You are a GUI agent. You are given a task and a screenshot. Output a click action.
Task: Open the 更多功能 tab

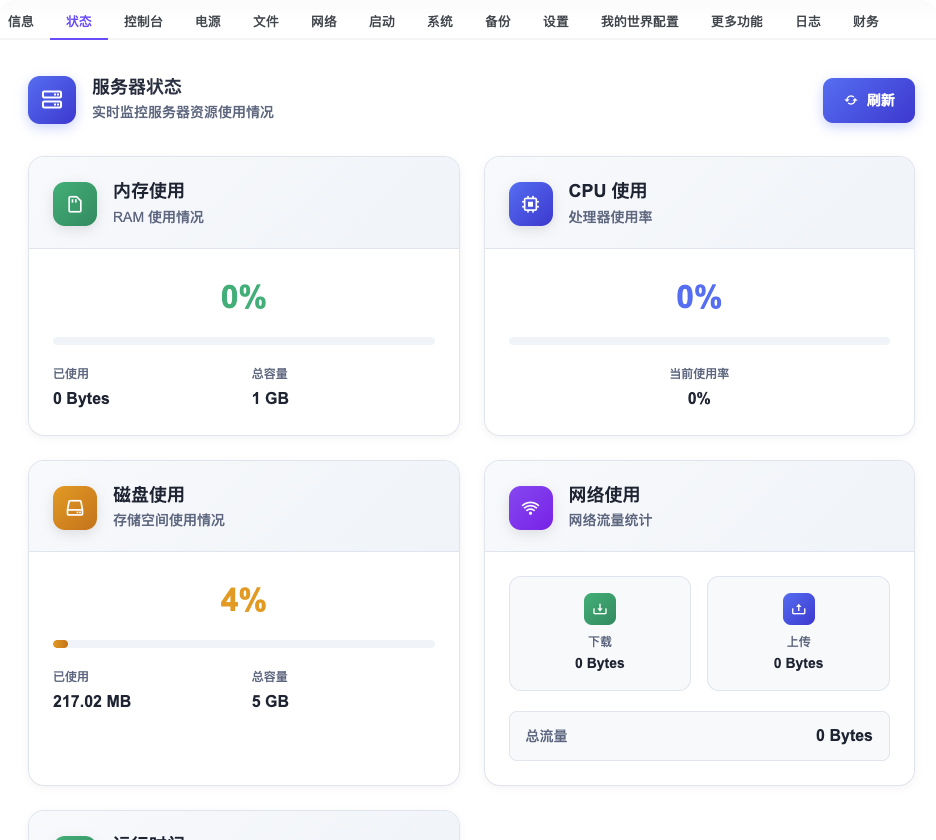[x=737, y=21]
